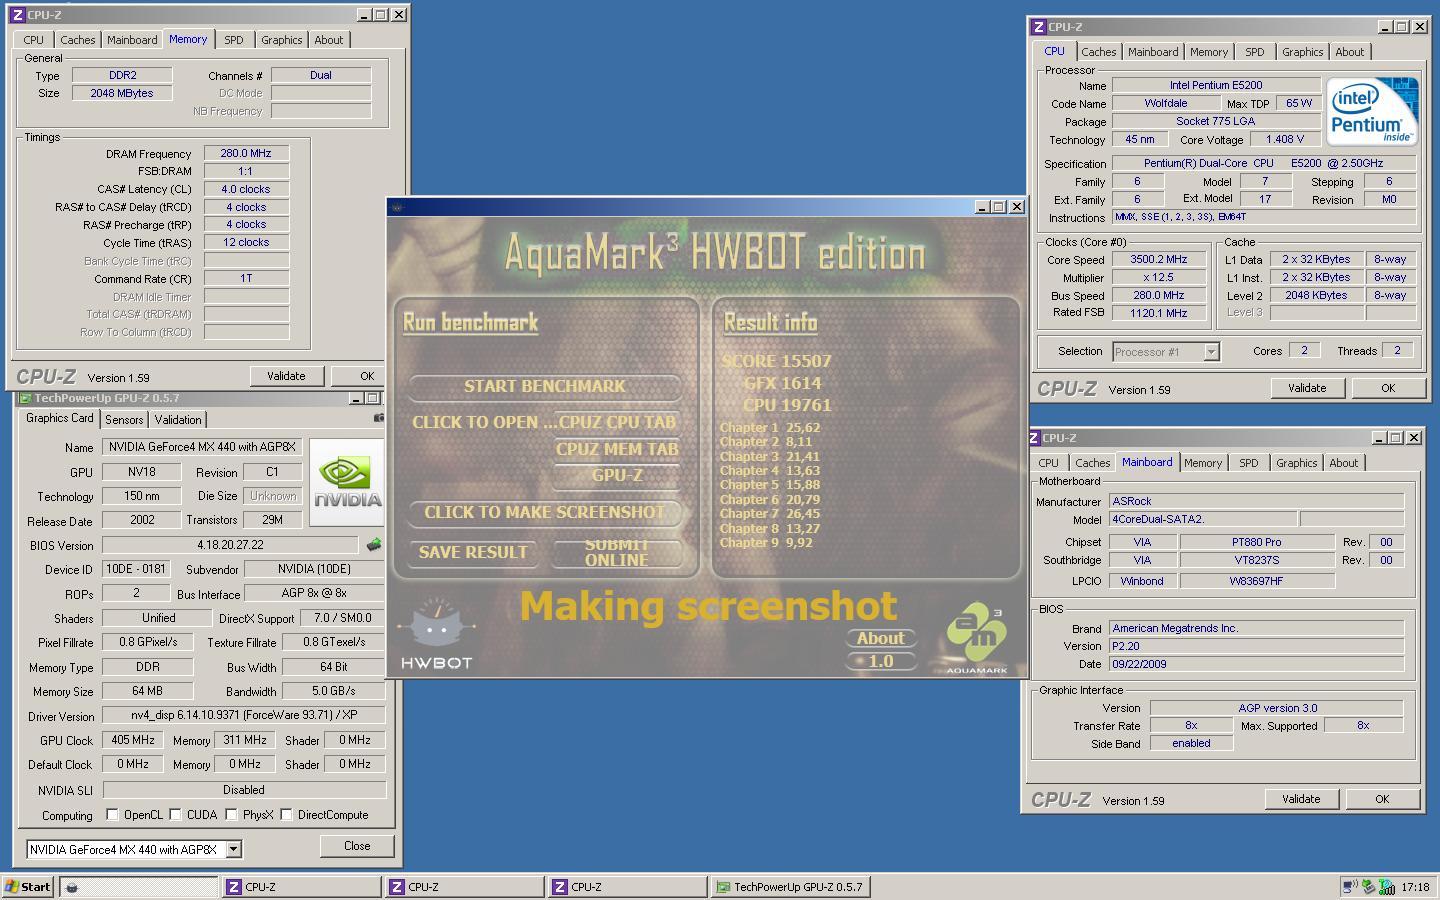1440x900 pixels.
Task: Switch to TechPowerUp GPU-Z from the taskbar
Action: pos(790,886)
